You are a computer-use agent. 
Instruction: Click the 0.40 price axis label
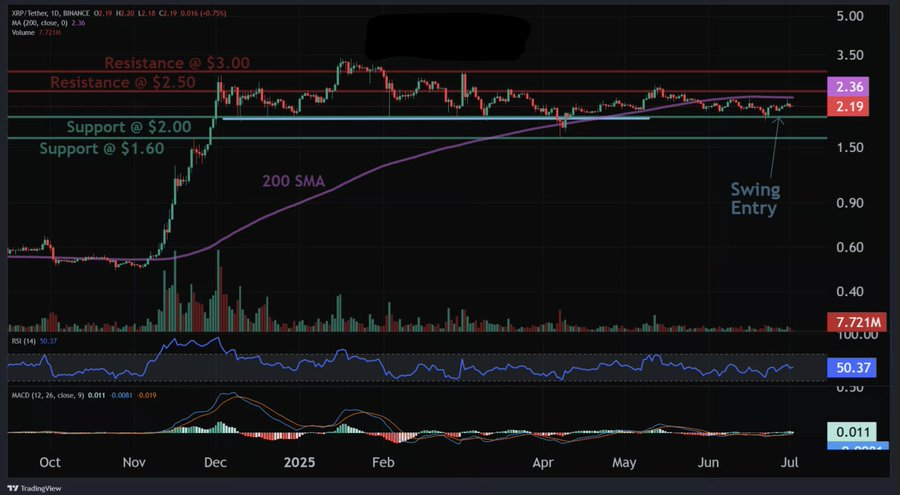tap(849, 292)
